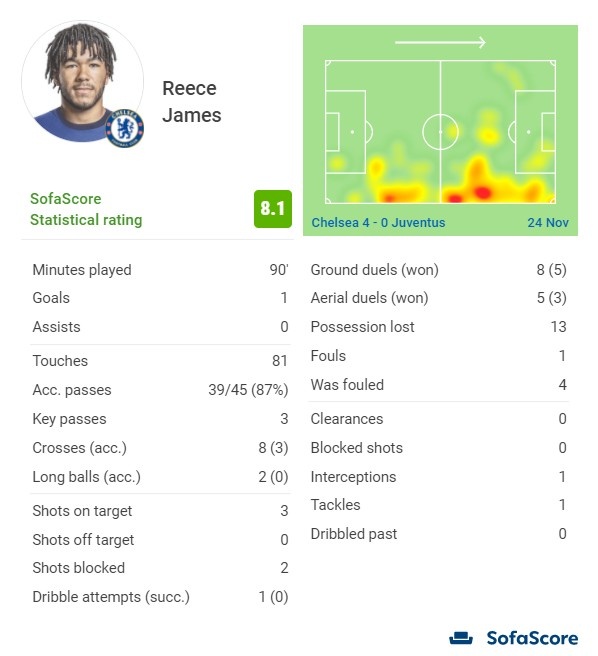Image resolution: width=598 pixels, height=656 pixels.
Task: Select the Ground duels (won) row
Action: (x=438, y=270)
